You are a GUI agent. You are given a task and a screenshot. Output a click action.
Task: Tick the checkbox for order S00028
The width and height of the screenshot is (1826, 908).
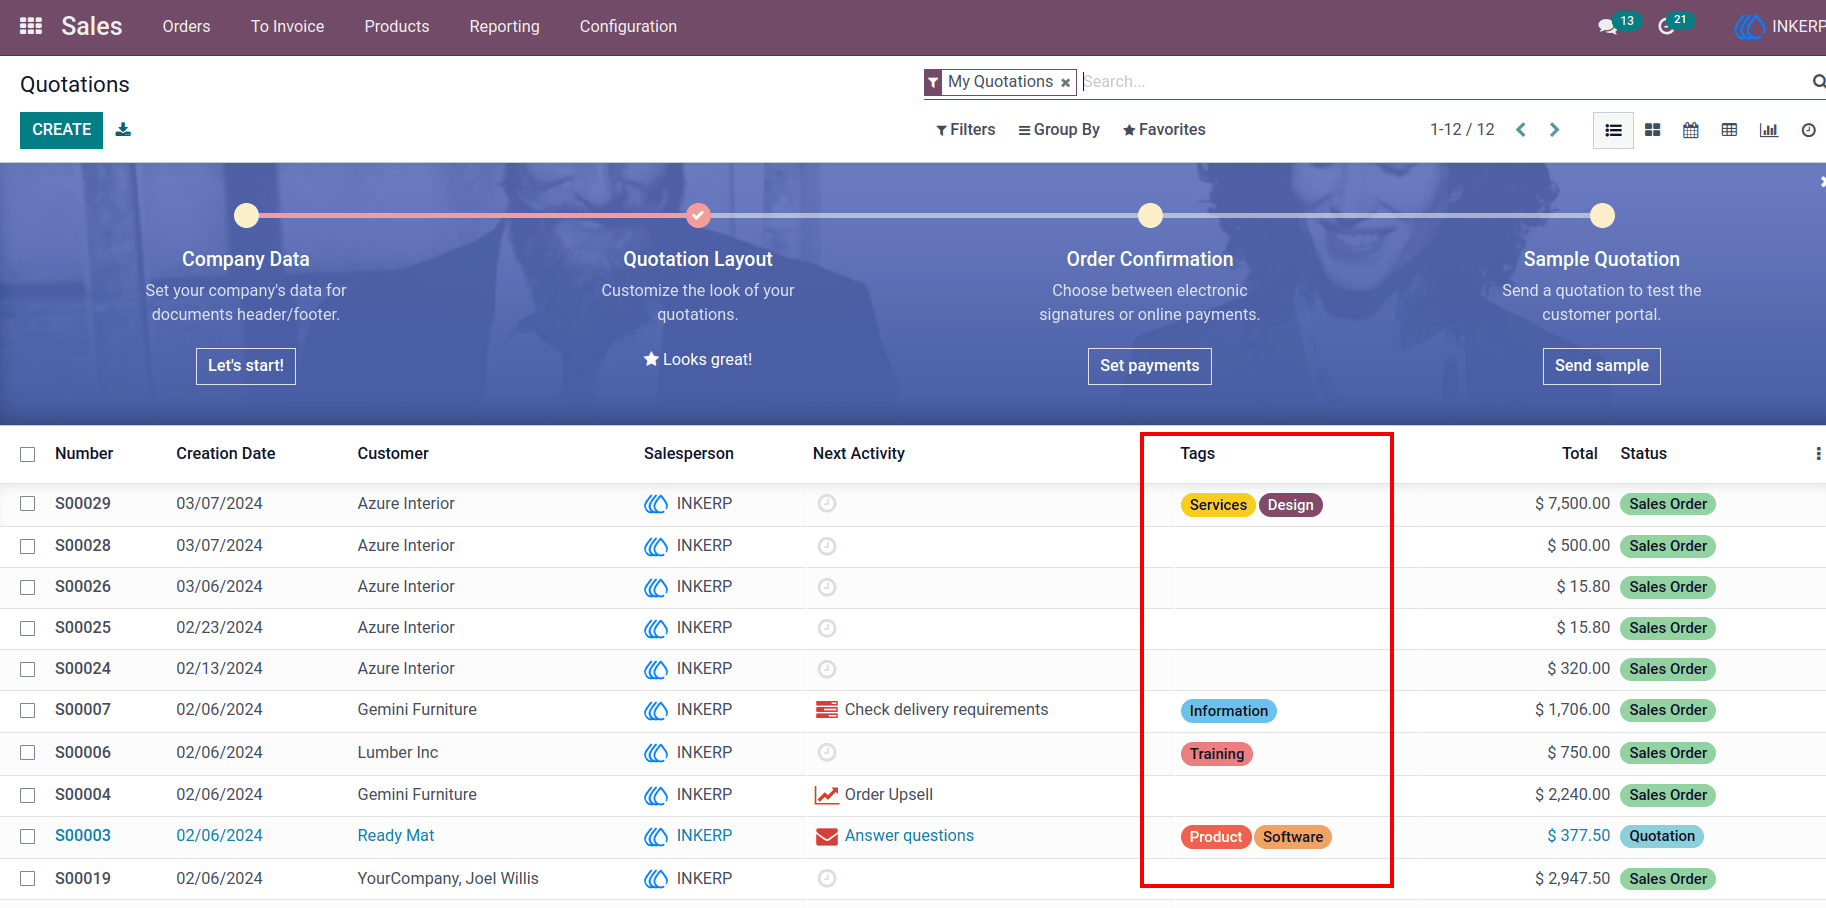(x=28, y=546)
